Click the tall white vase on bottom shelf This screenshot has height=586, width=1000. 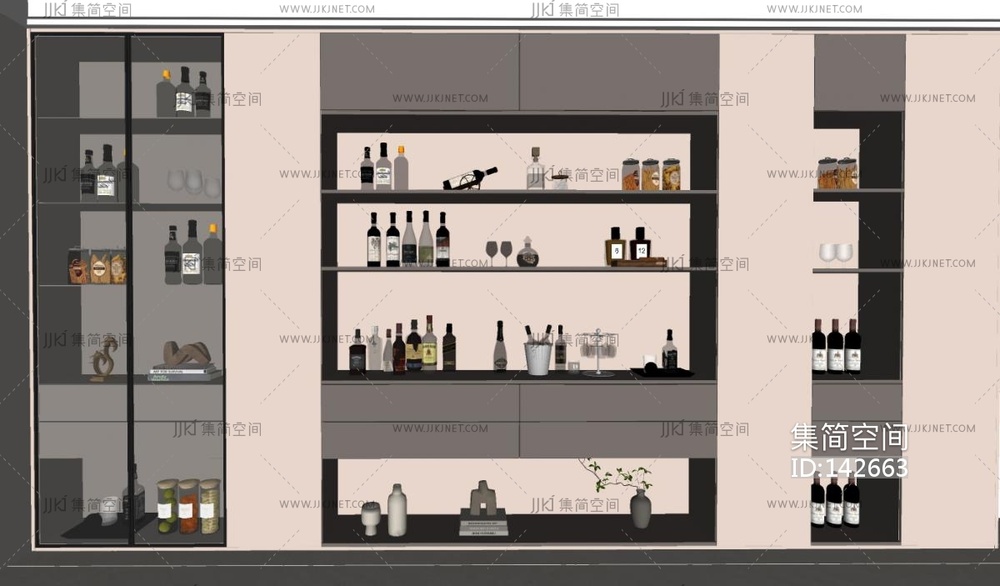click(x=397, y=510)
